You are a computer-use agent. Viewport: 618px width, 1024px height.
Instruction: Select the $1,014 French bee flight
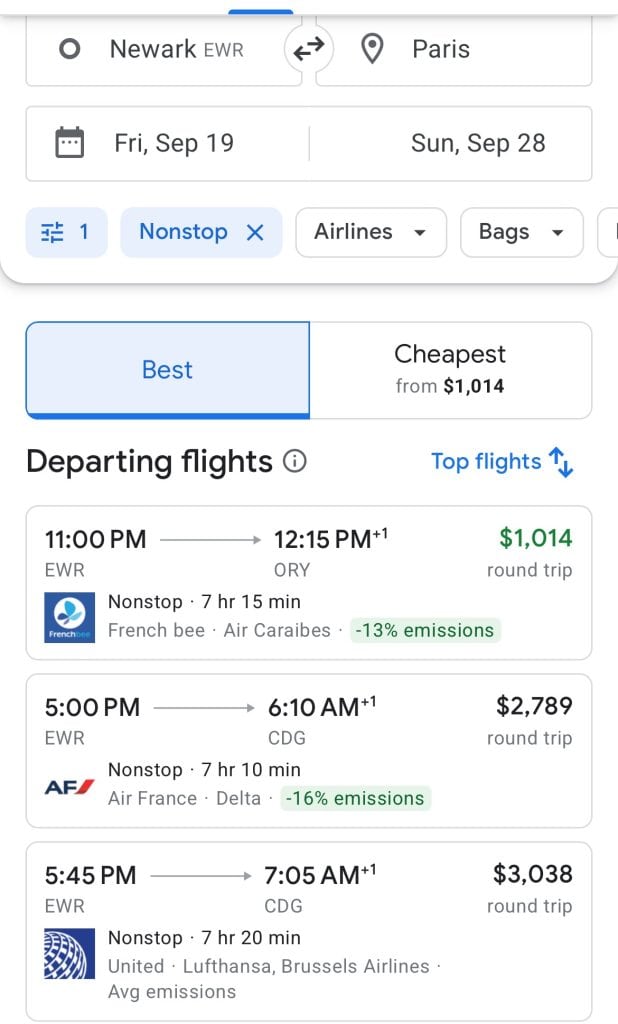[x=309, y=582]
